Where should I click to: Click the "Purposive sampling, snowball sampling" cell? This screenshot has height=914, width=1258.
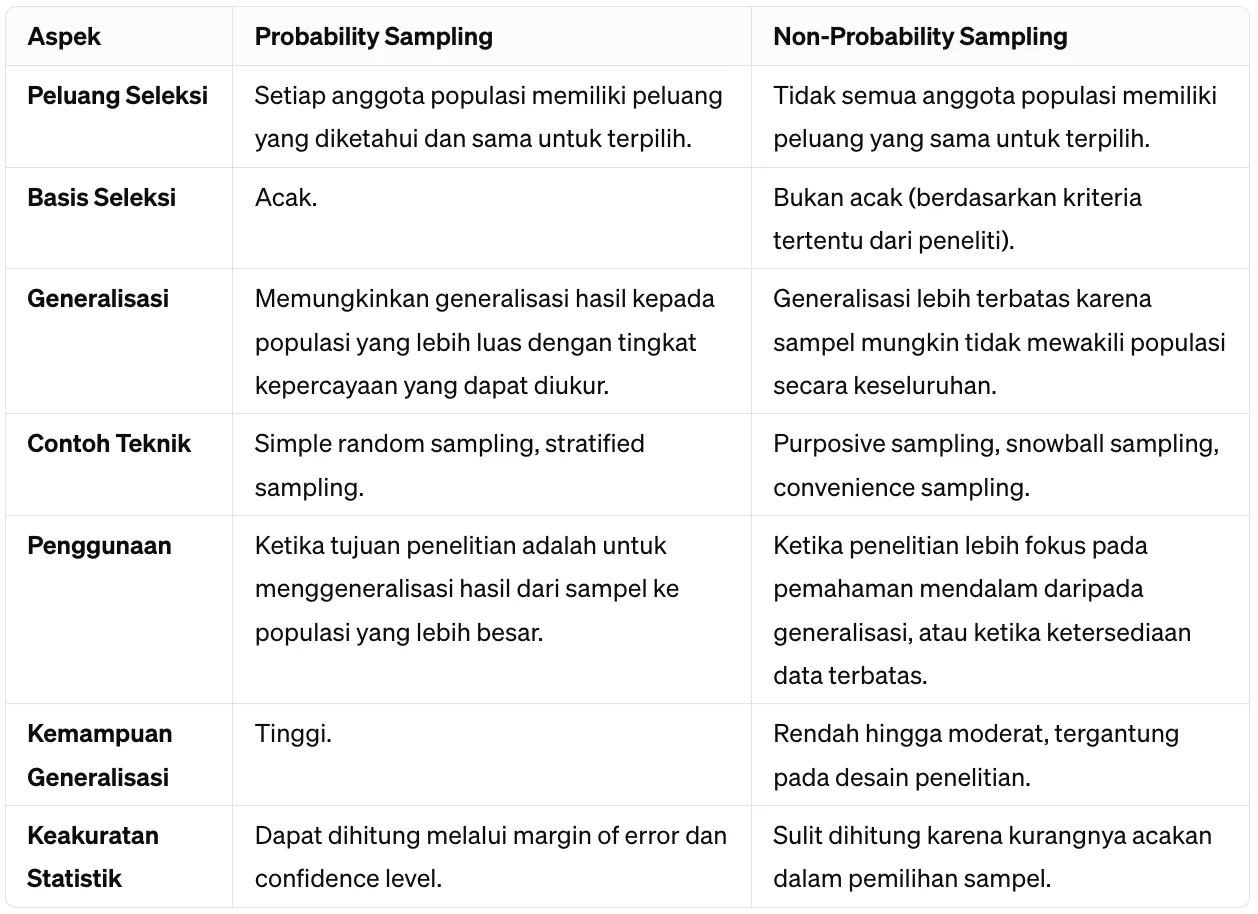click(995, 465)
